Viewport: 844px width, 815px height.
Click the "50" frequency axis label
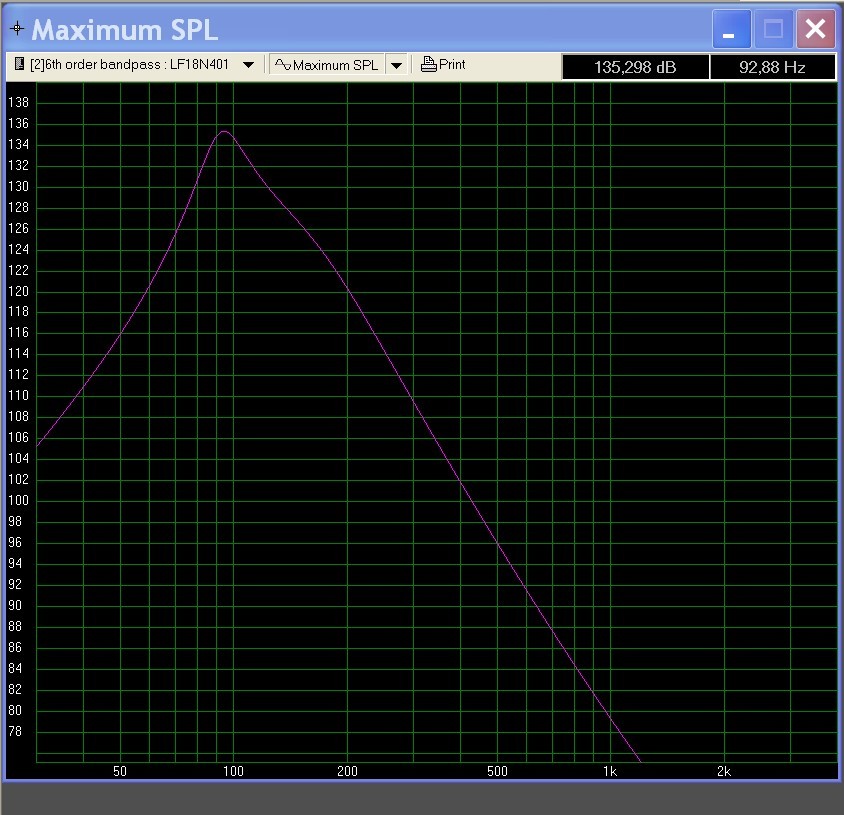click(120, 771)
